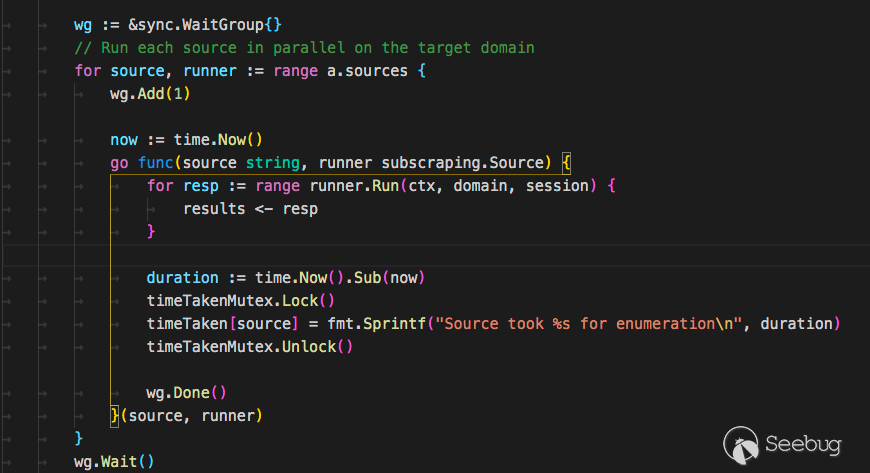Click the timeTakenMutex.Lock() line
This screenshot has width=870, height=473.
click(x=240, y=301)
